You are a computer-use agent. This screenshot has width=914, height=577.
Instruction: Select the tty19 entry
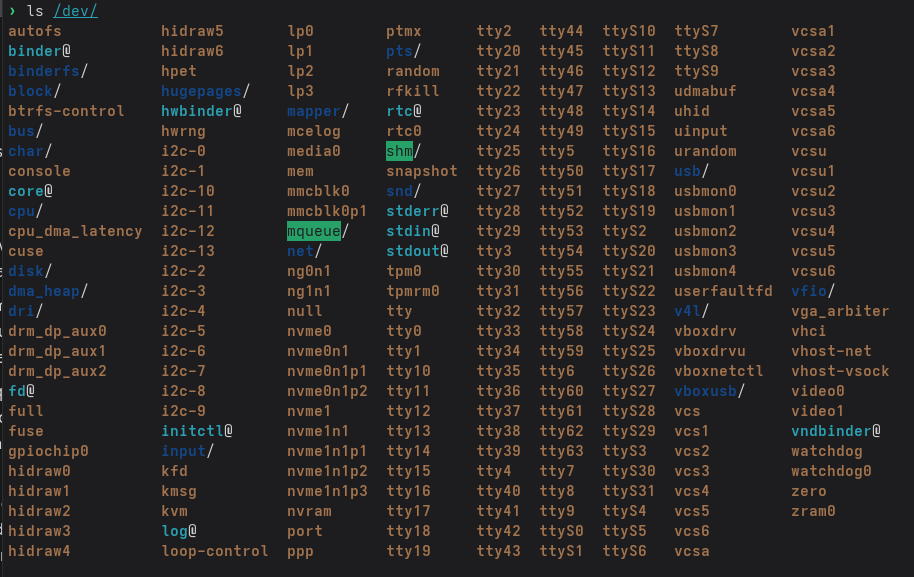click(x=409, y=551)
